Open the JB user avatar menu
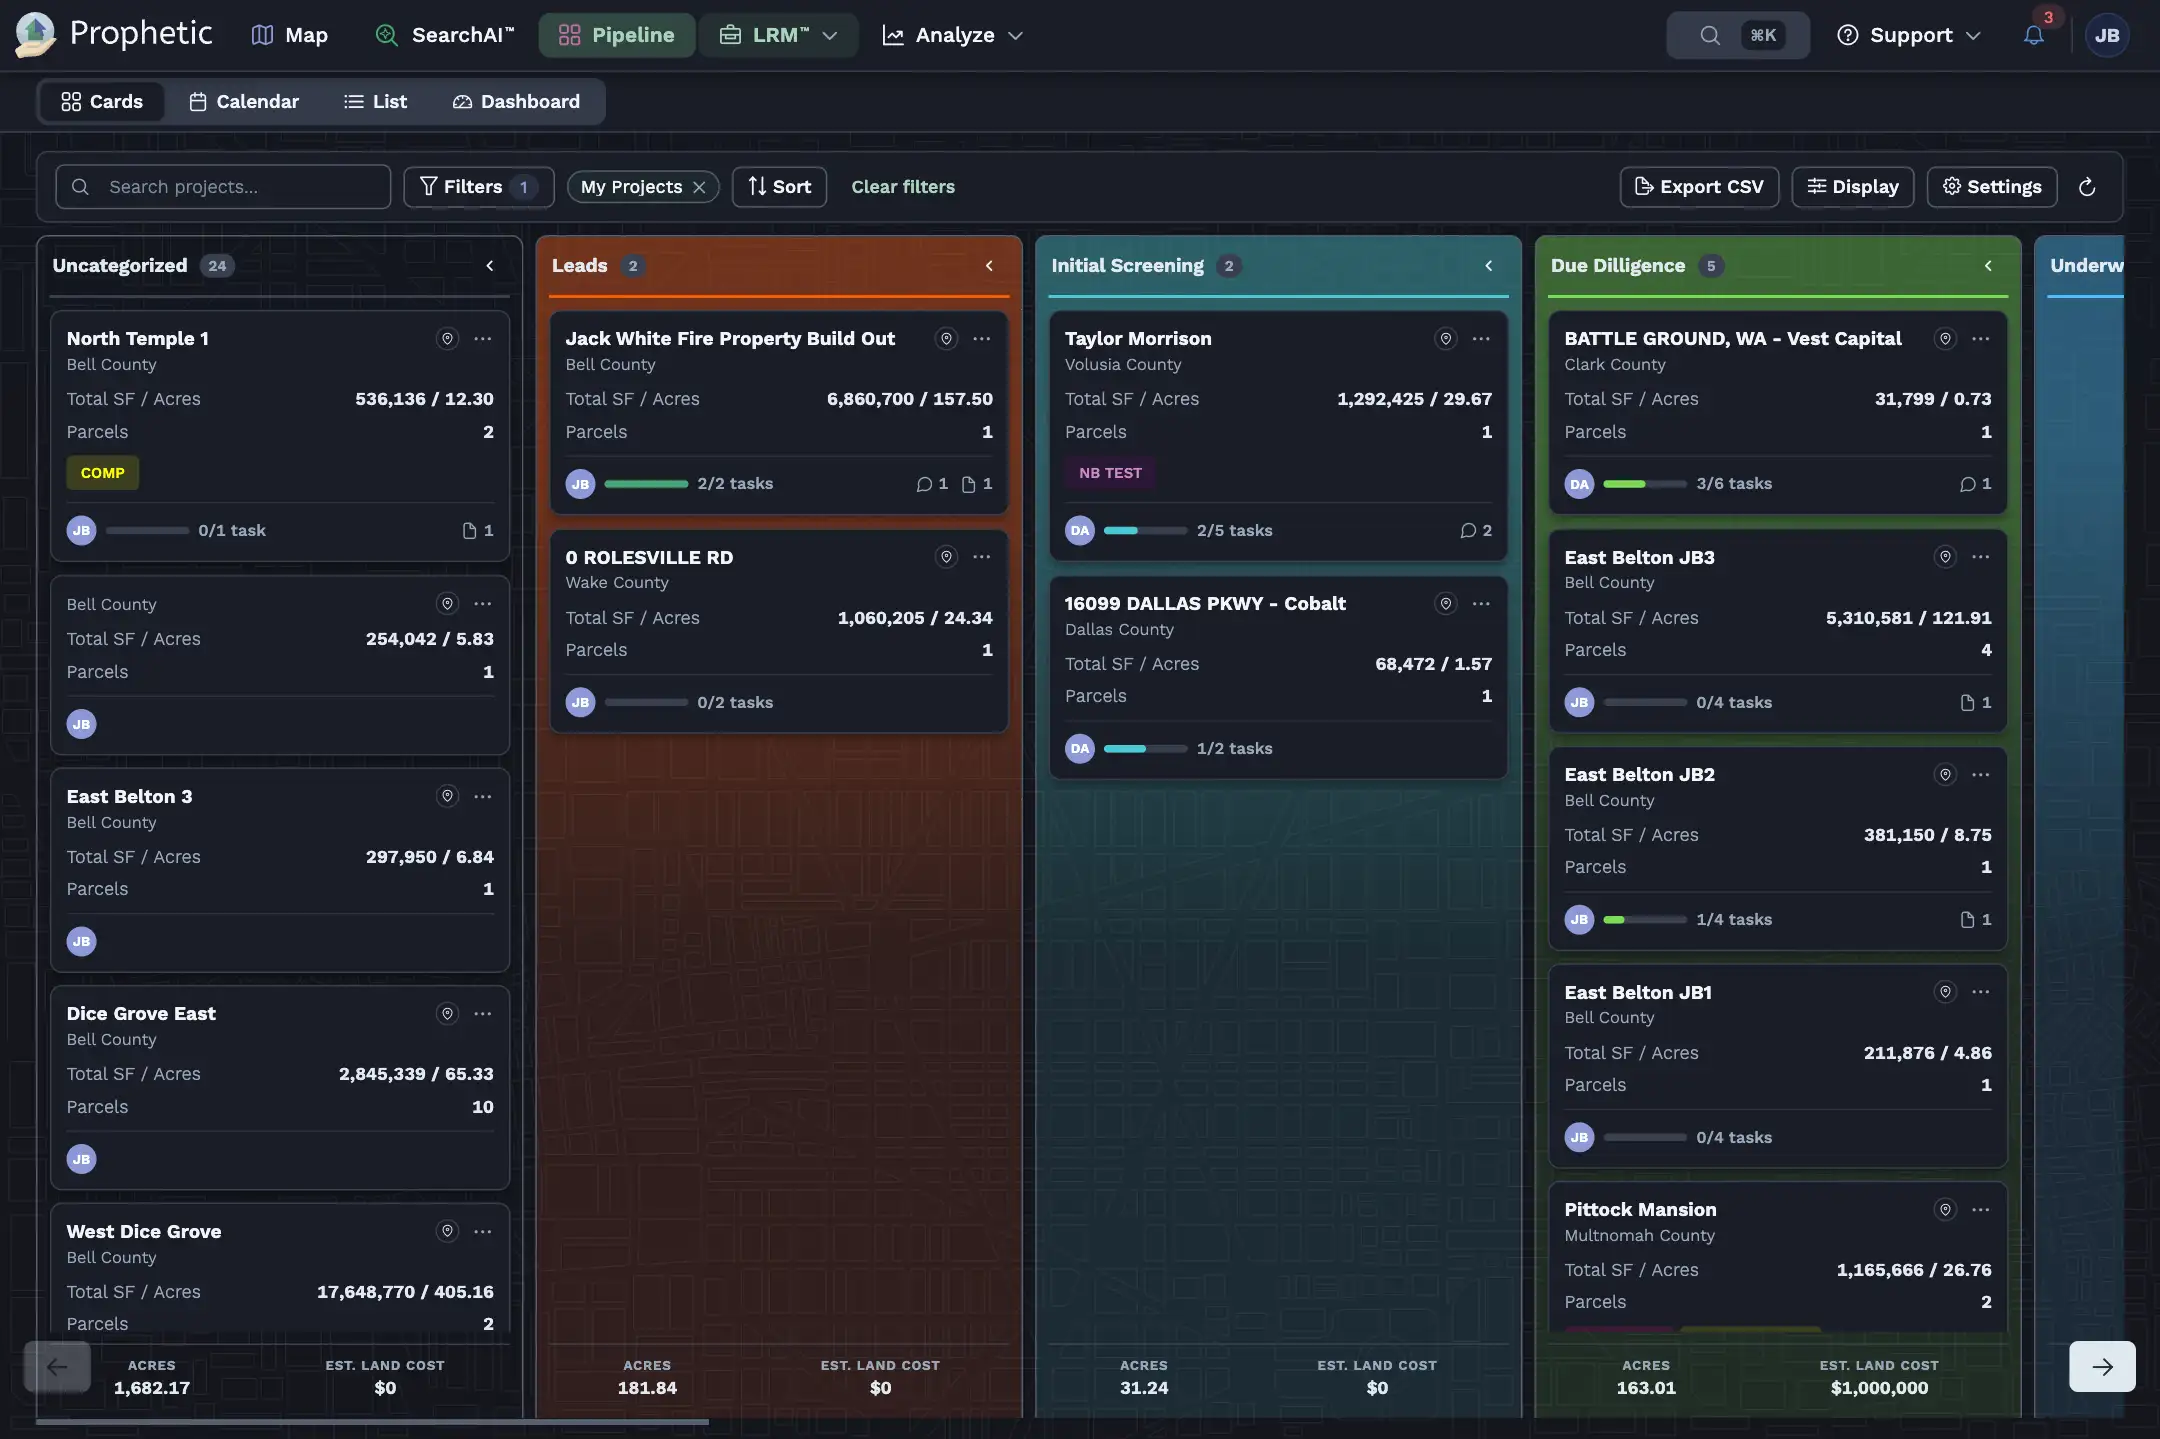Screen dimensions: 2160x1439 click(2107, 35)
